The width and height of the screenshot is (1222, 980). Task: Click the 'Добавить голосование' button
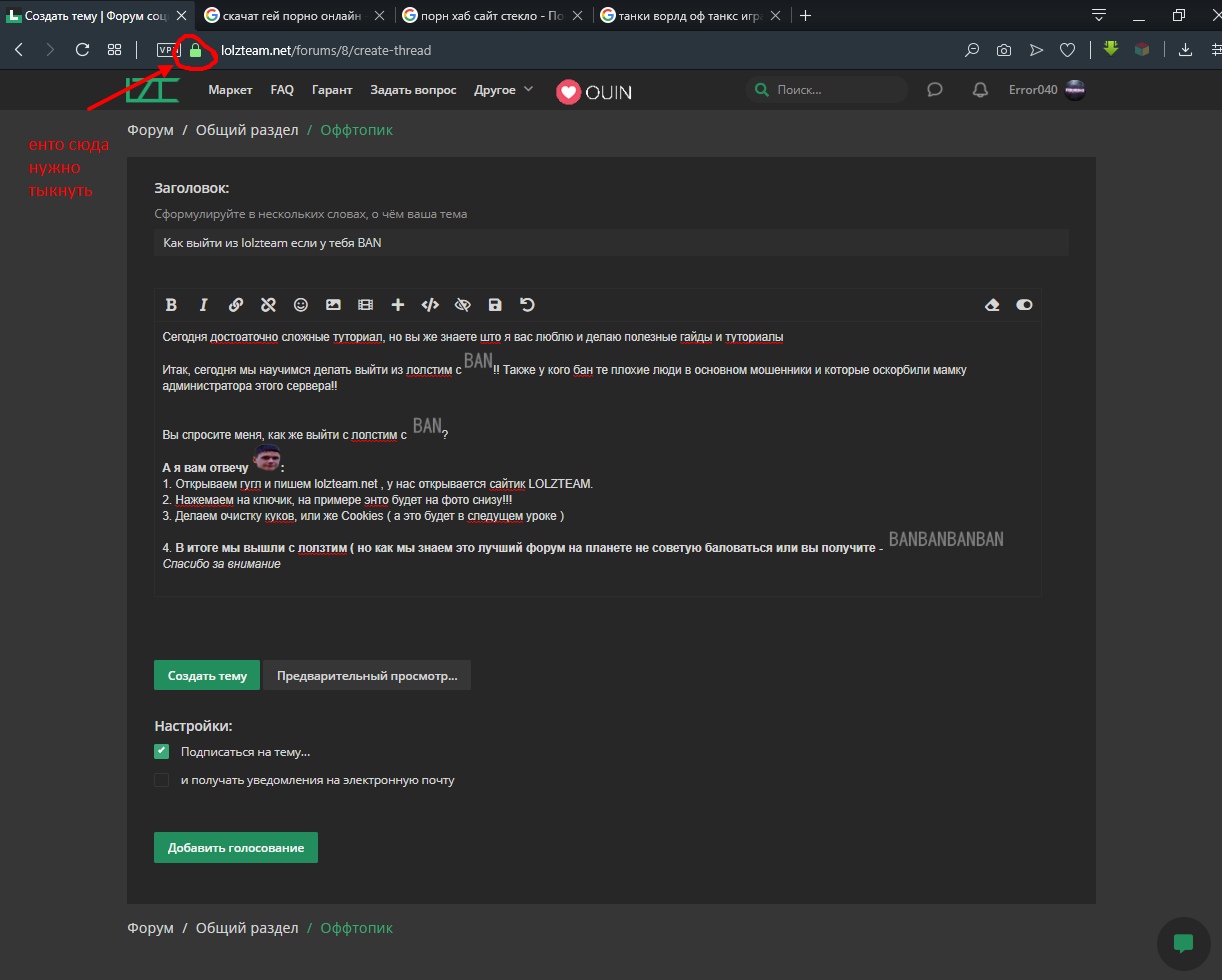236,847
